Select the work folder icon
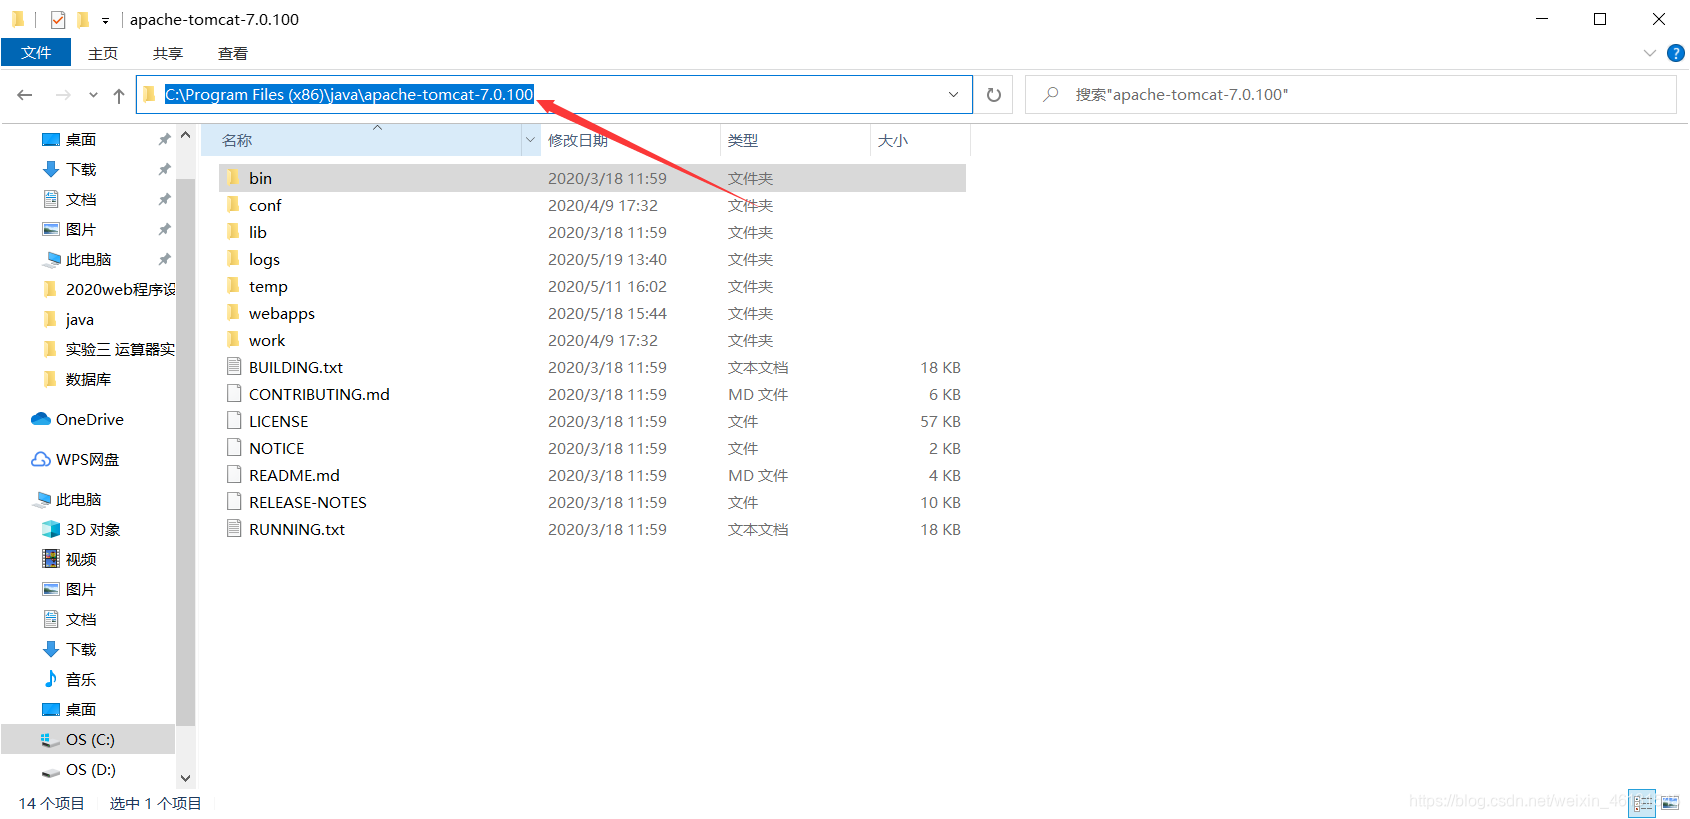1690x819 pixels. pos(234,339)
